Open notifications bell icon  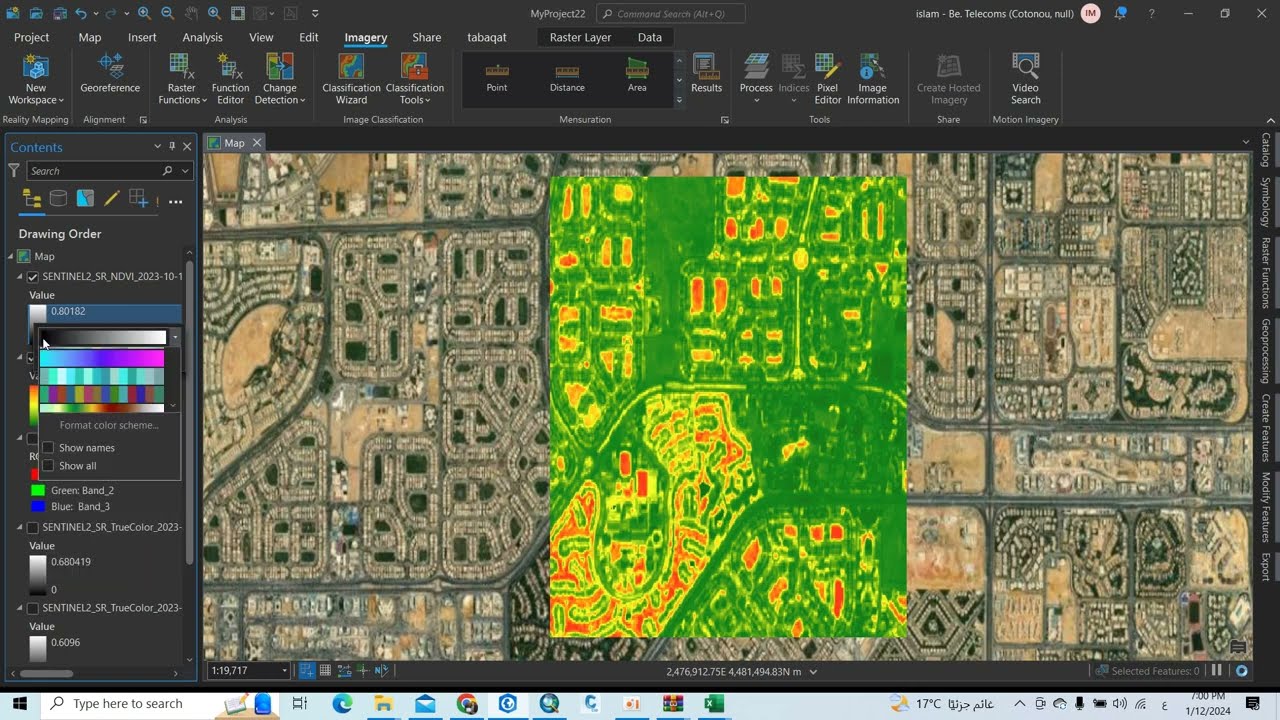(1121, 14)
